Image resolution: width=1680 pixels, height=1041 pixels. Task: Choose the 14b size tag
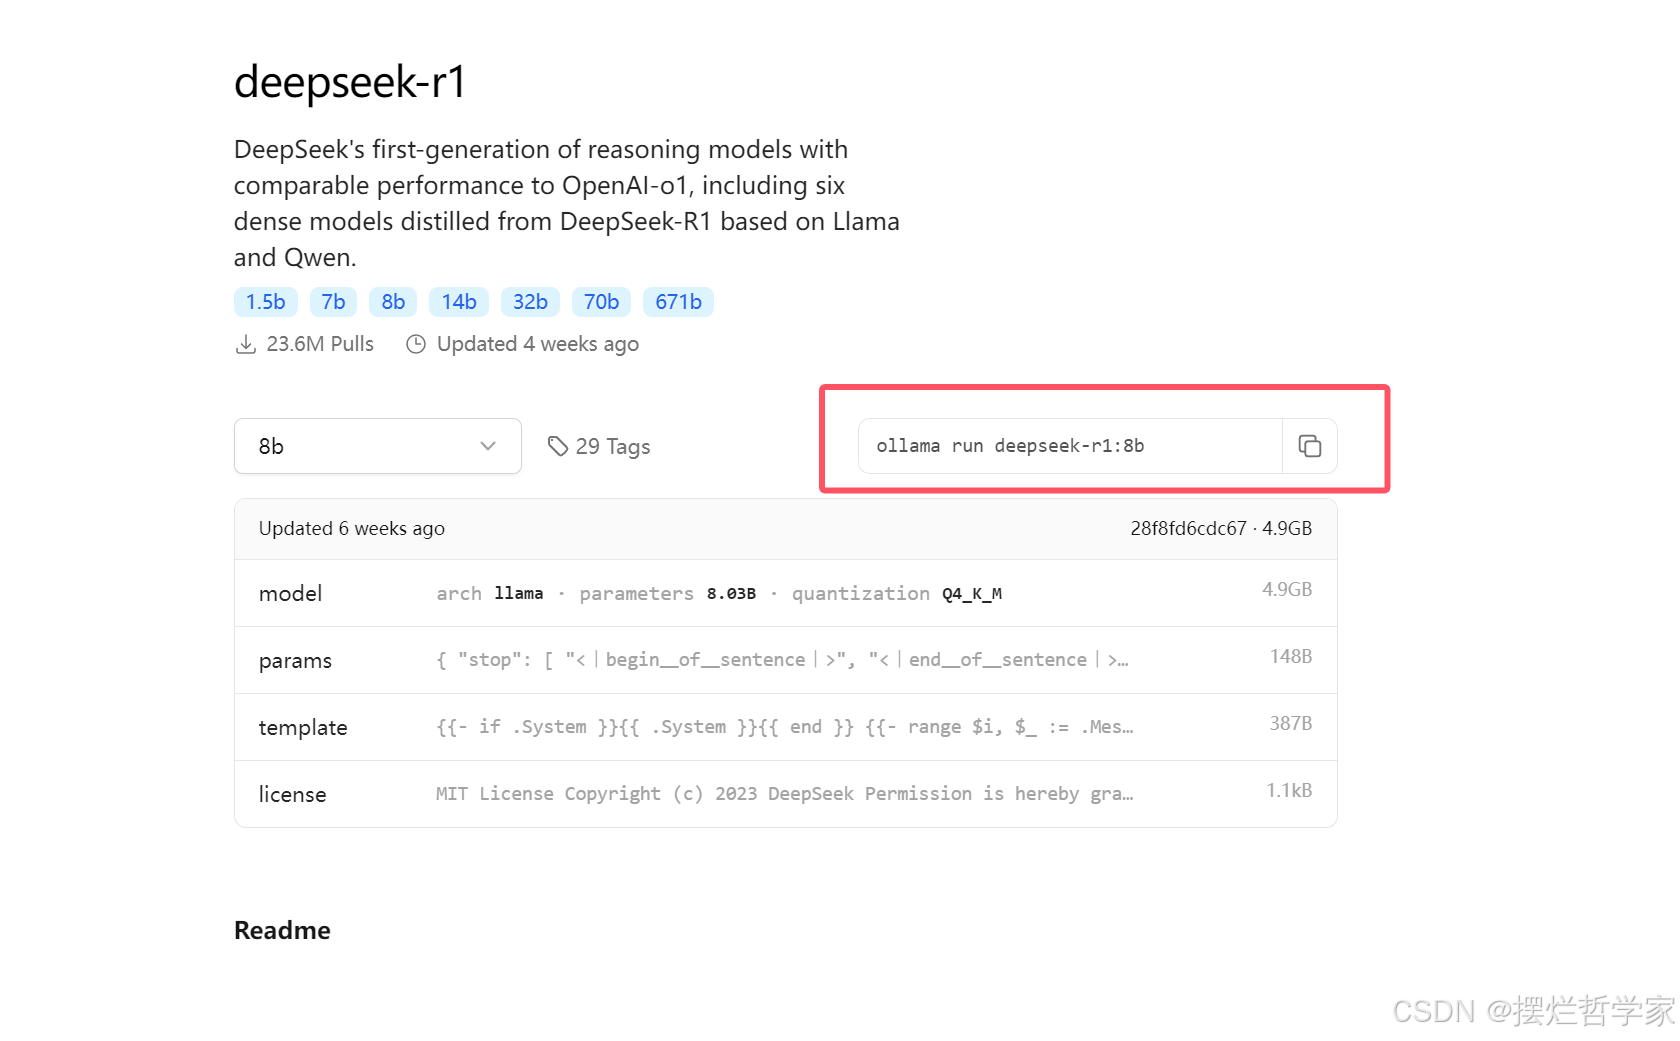click(459, 302)
